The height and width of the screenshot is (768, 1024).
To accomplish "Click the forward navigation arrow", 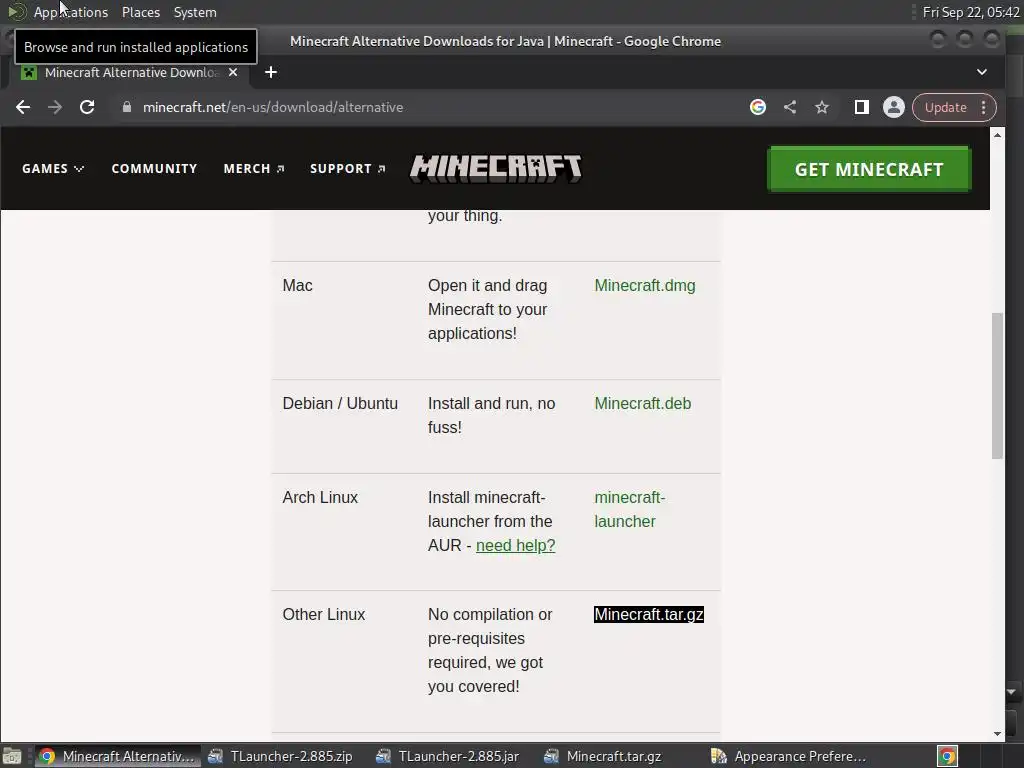I will click(55, 107).
